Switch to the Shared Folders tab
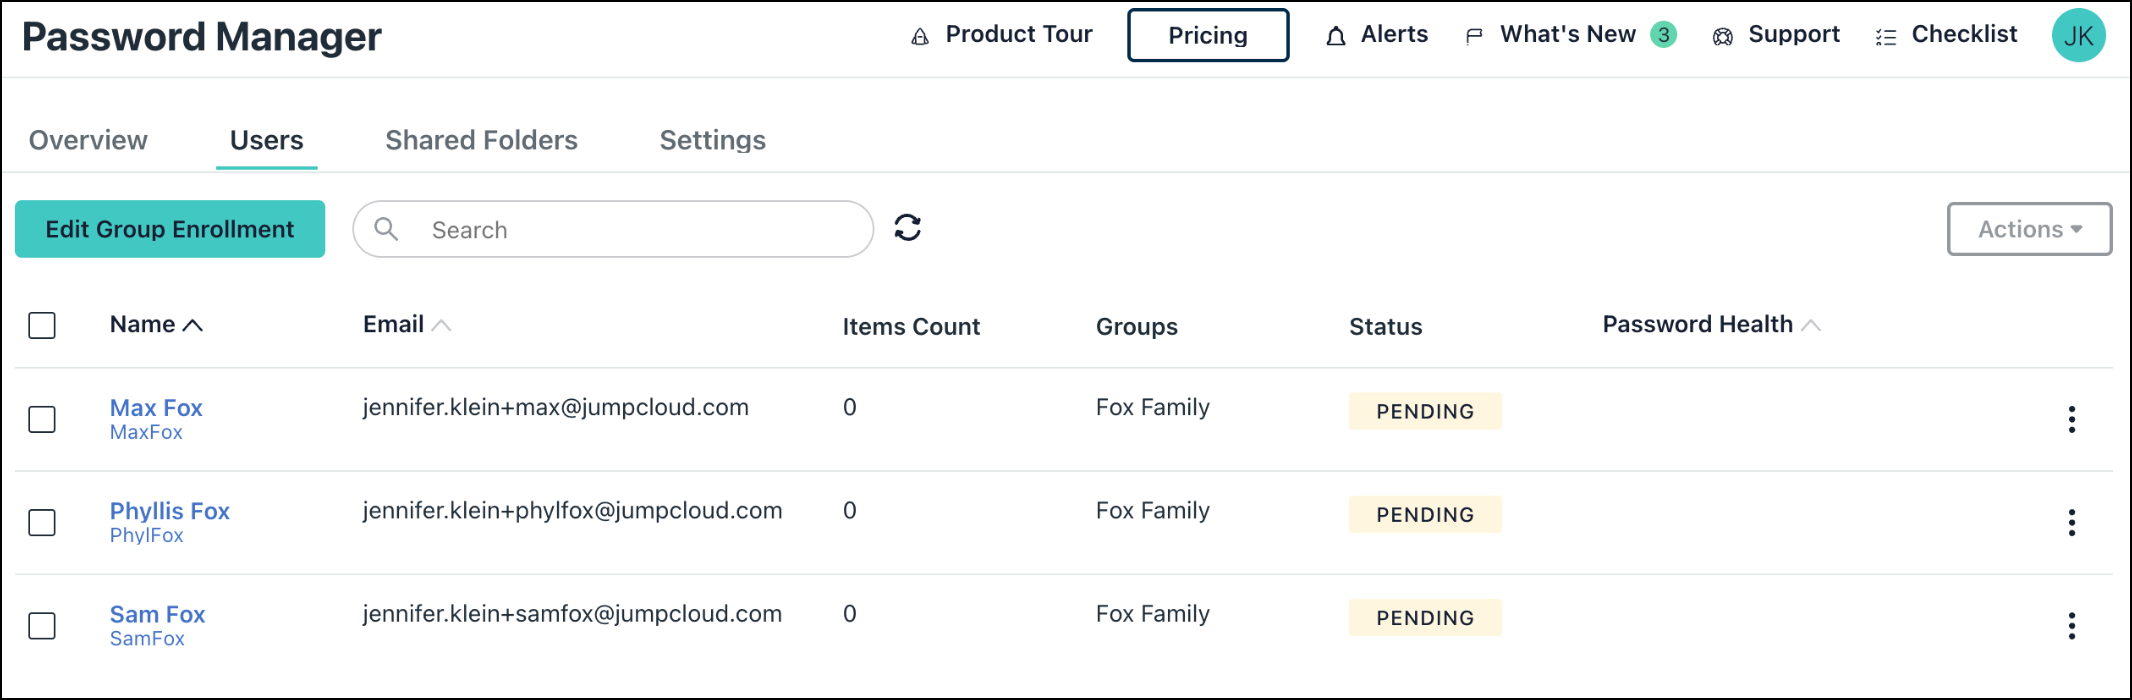2132x700 pixels. point(481,140)
